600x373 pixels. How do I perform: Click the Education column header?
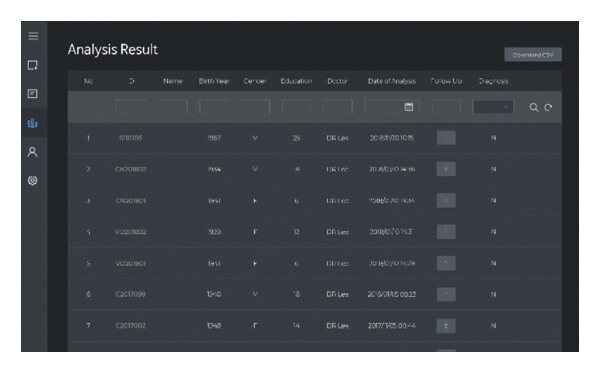[296, 81]
